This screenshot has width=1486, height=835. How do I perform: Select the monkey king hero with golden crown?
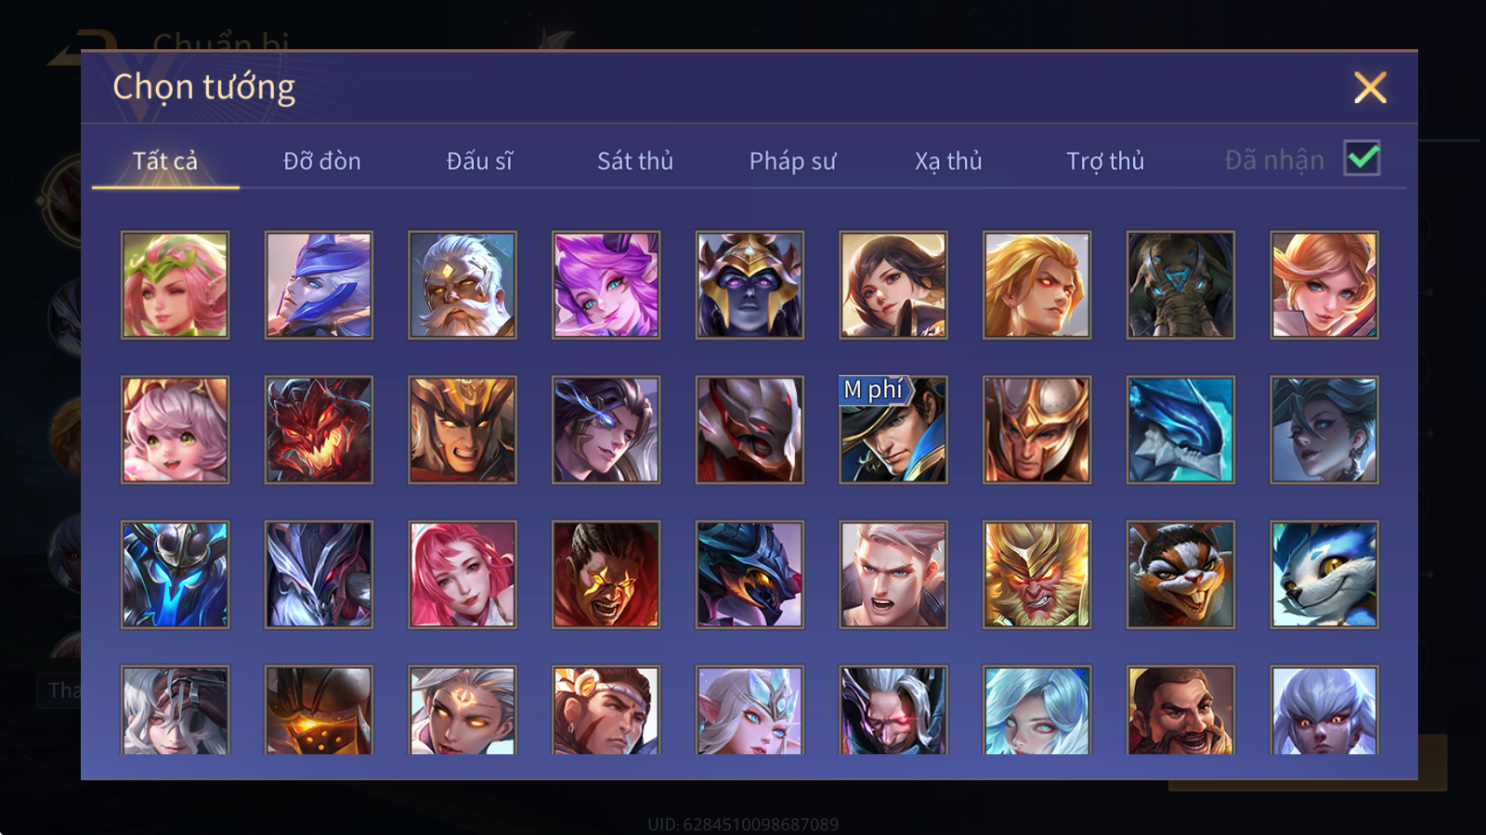click(1037, 575)
